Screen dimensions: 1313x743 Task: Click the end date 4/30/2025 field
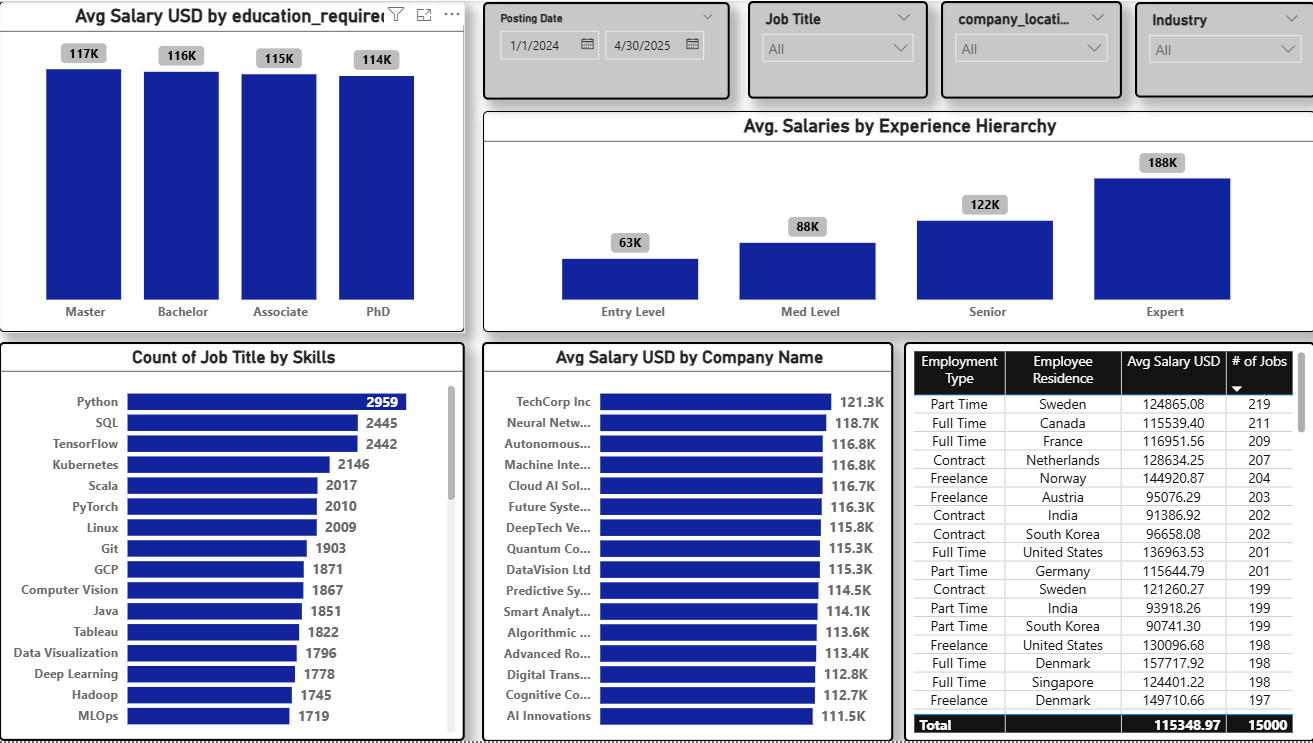[x=654, y=44]
